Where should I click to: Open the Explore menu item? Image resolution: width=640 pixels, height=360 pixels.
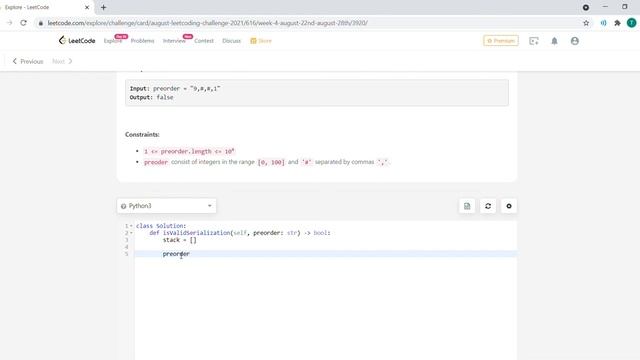coord(113,41)
